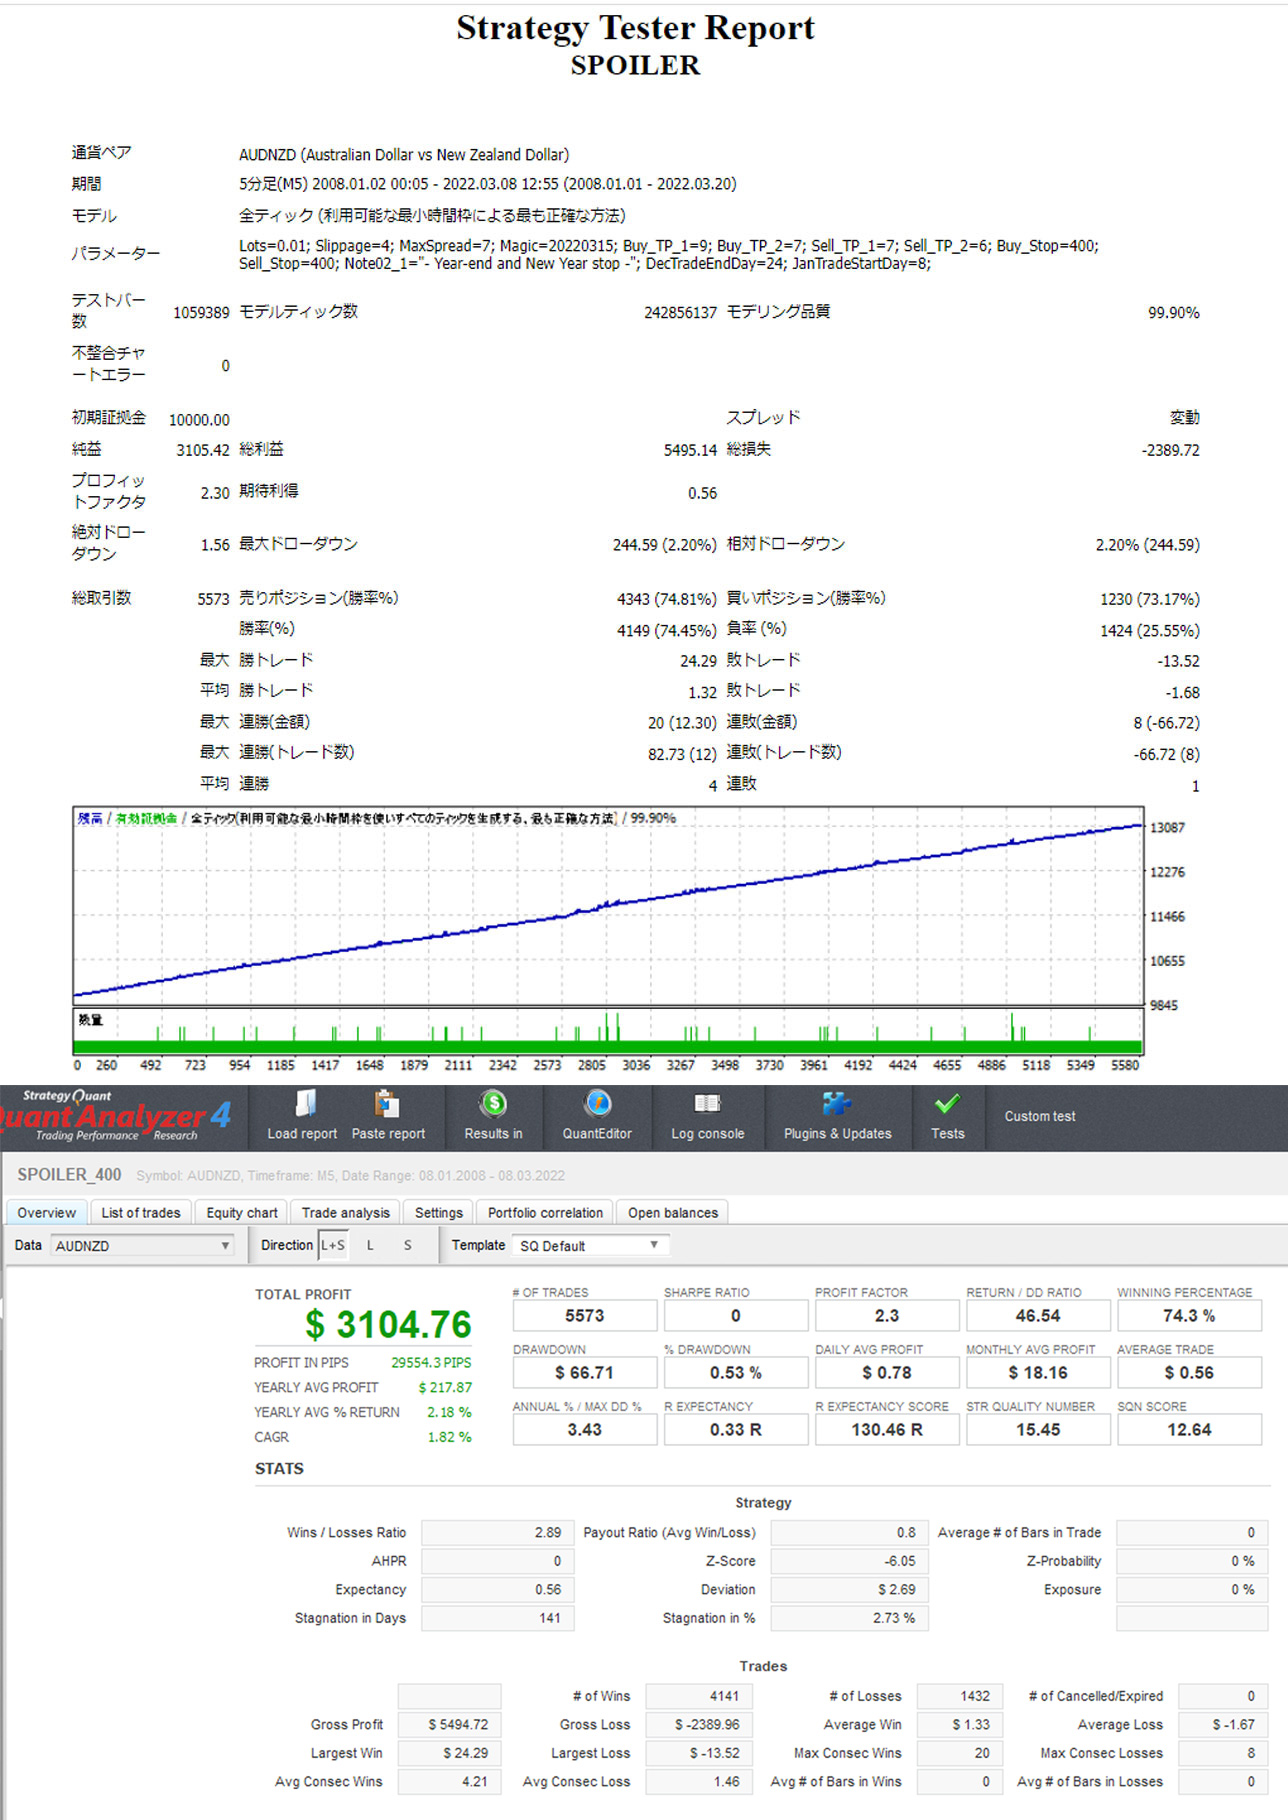Screen dimensions: 1288x1820
Task: Click the SQN Score value 12.64
Action: 1189,1430
